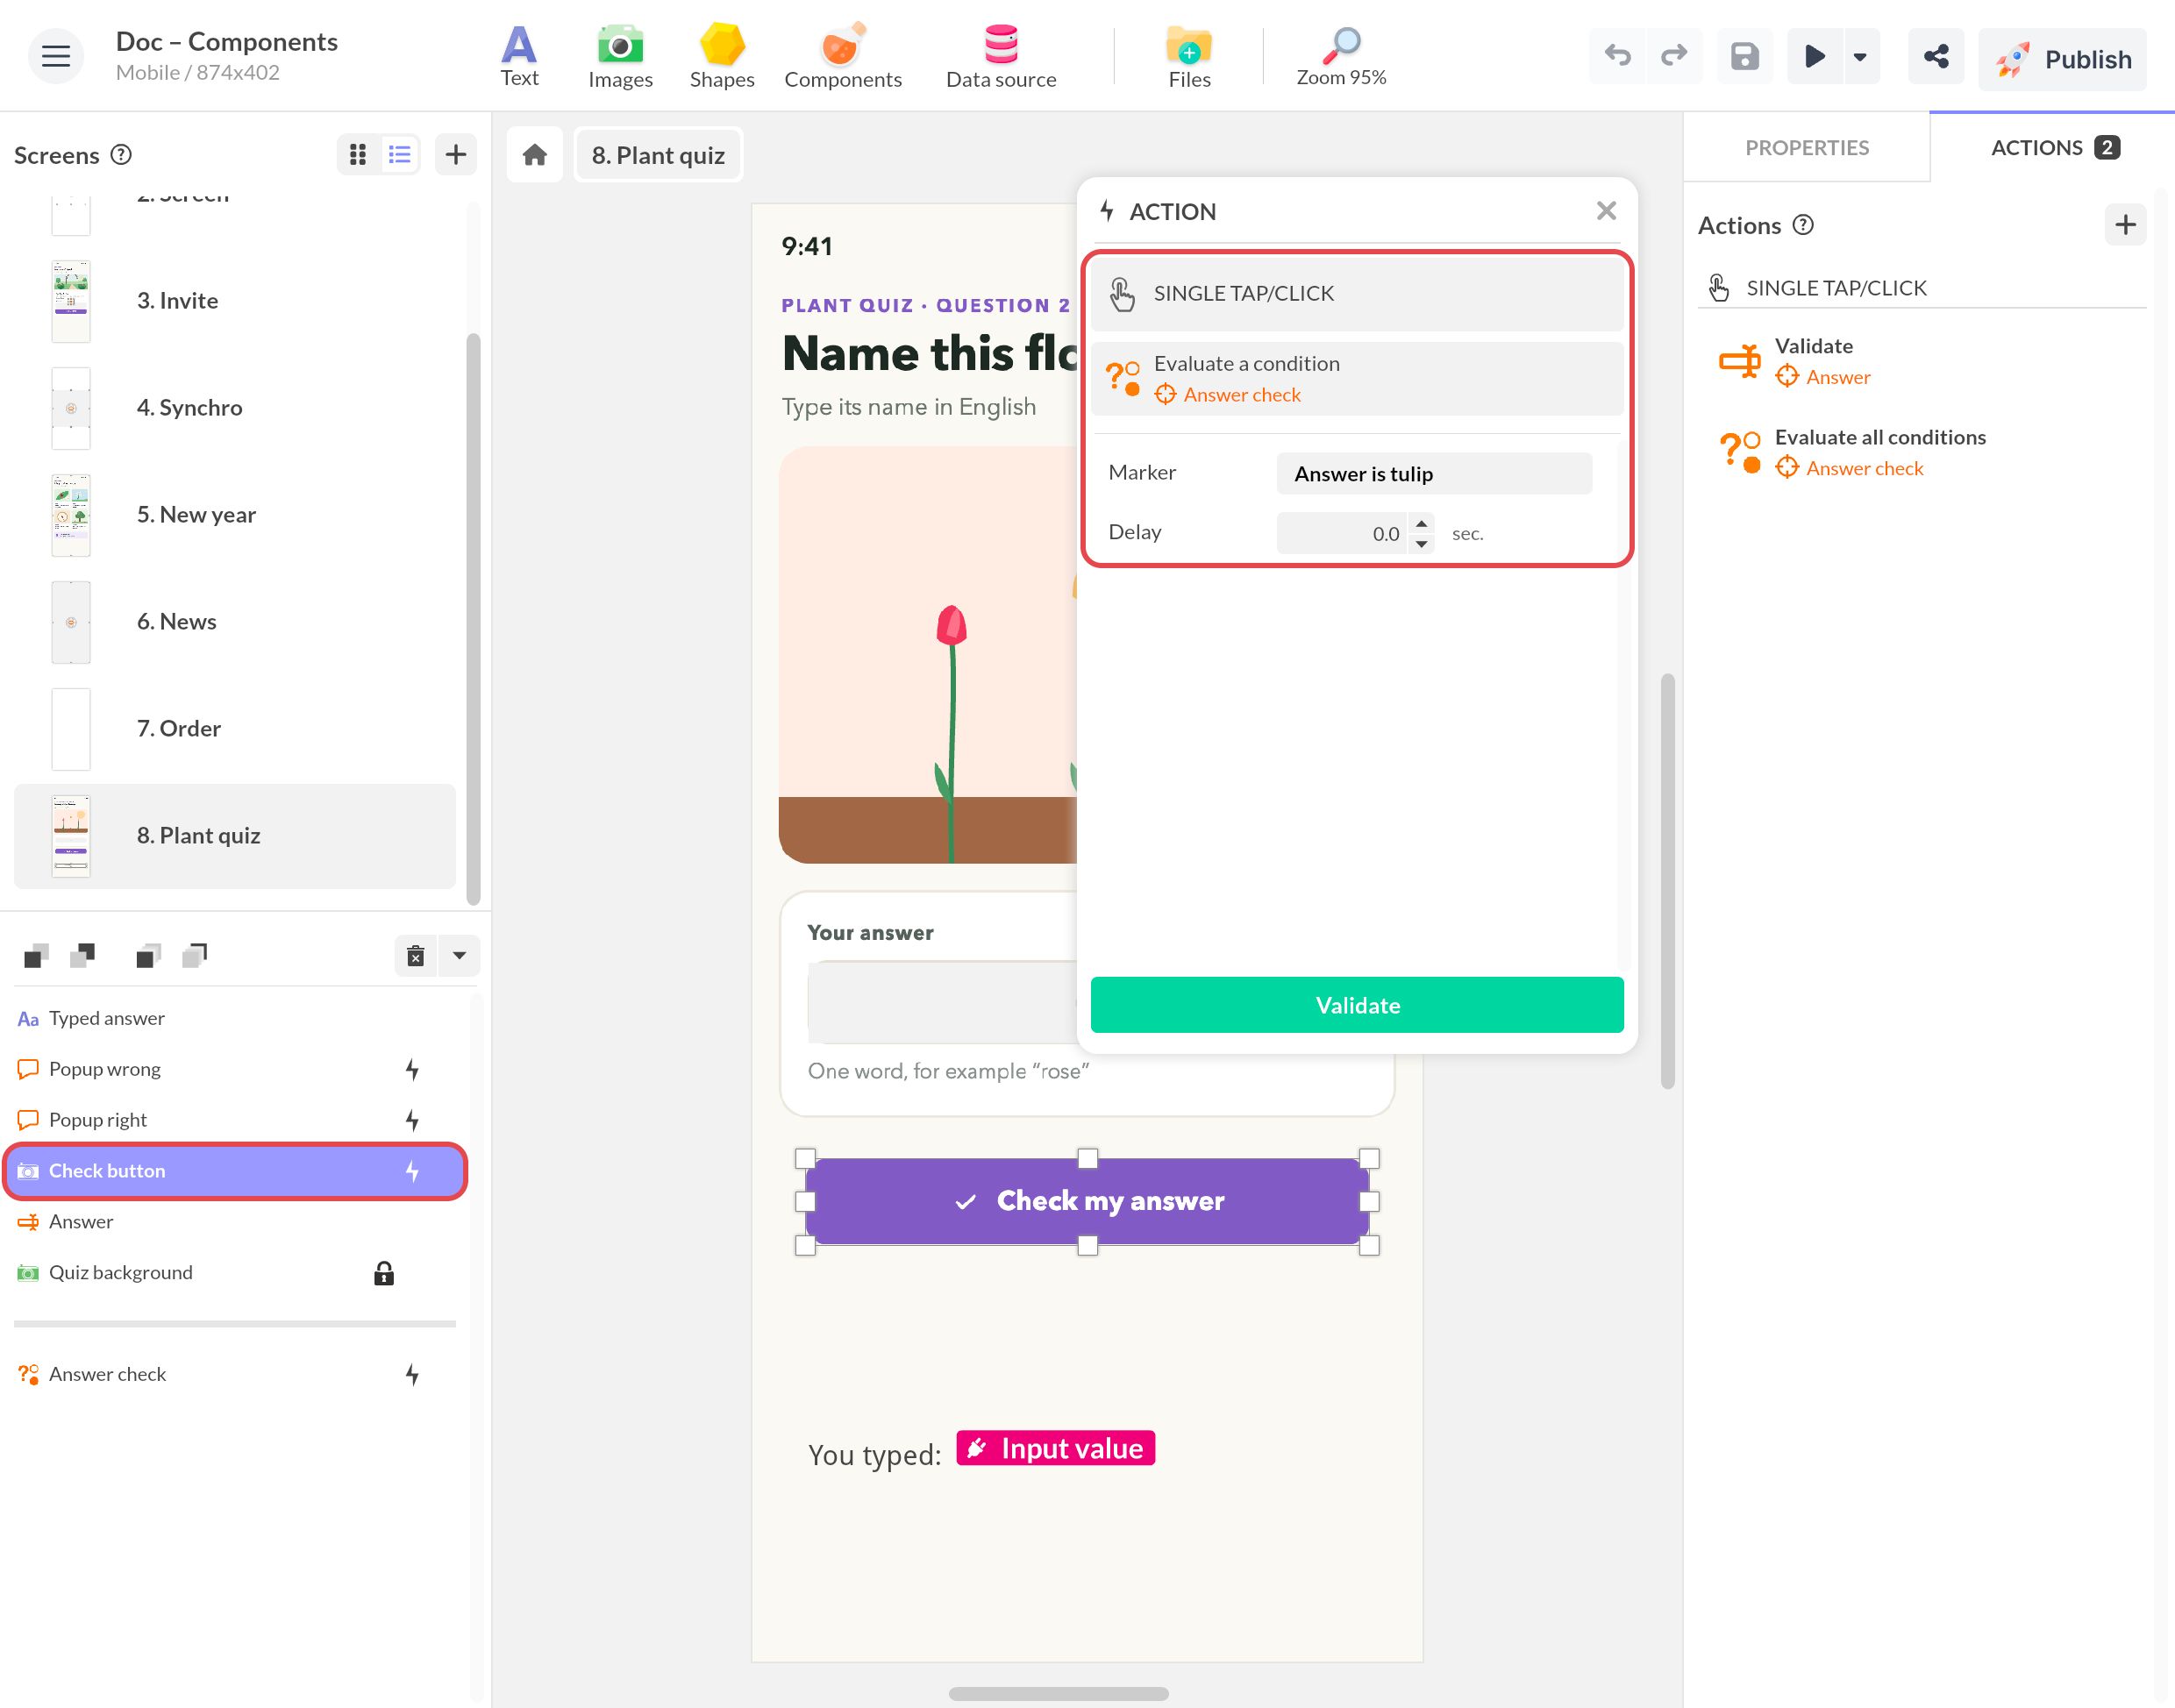Publish the app

(x=2062, y=59)
